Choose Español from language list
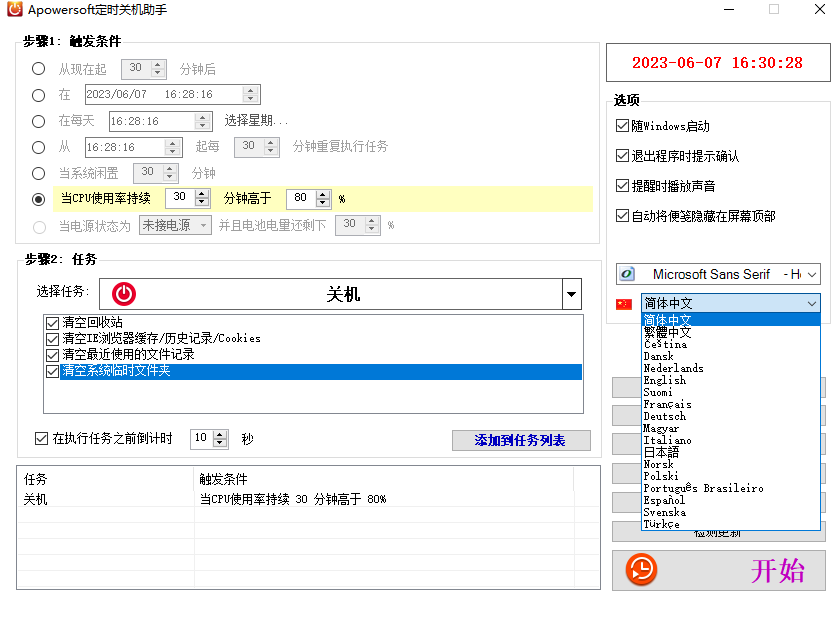 click(x=731, y=501)
